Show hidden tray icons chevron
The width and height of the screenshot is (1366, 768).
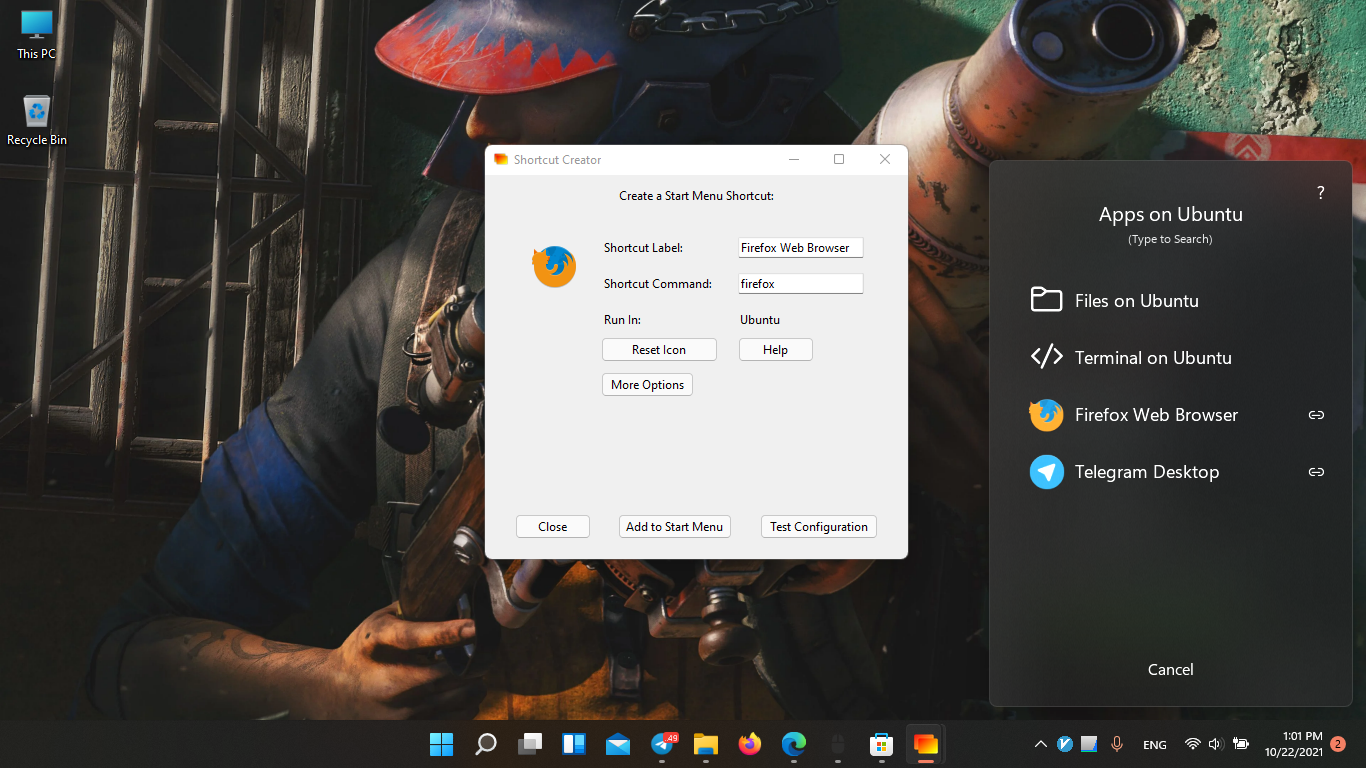[1040, 744]
